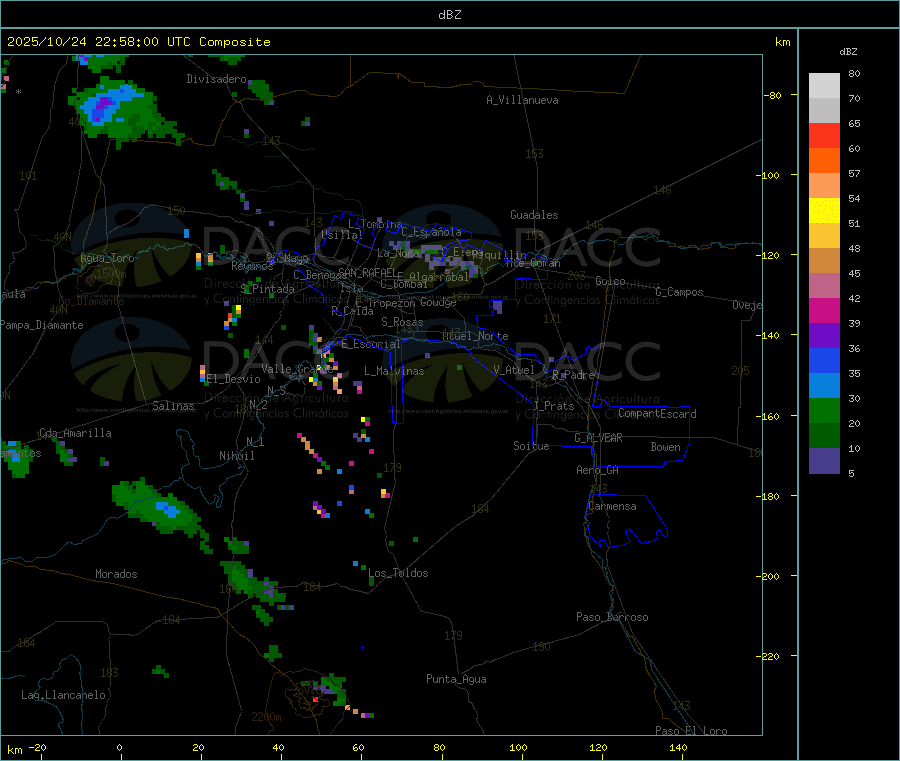Click the 40 tick on the horizontal axis
The height and width of the screenshot is (761, 900).
click(278, 748)
